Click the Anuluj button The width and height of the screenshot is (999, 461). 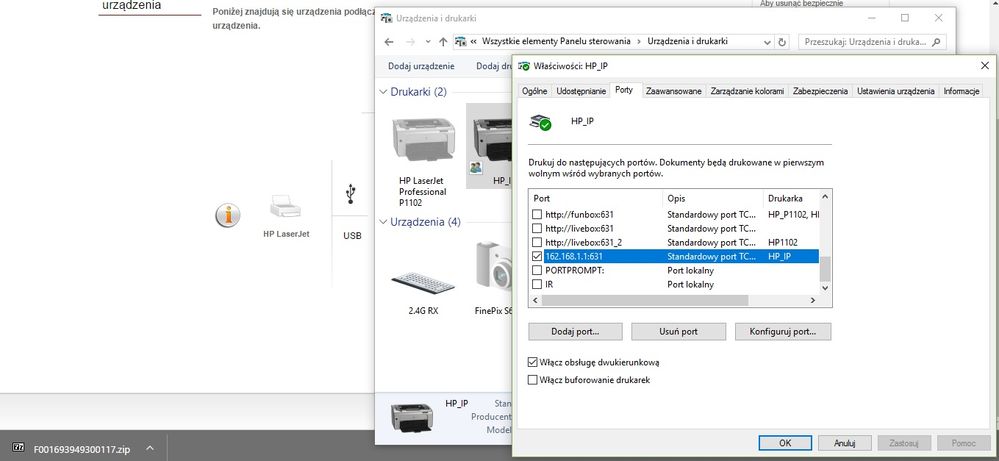point(845,443)
